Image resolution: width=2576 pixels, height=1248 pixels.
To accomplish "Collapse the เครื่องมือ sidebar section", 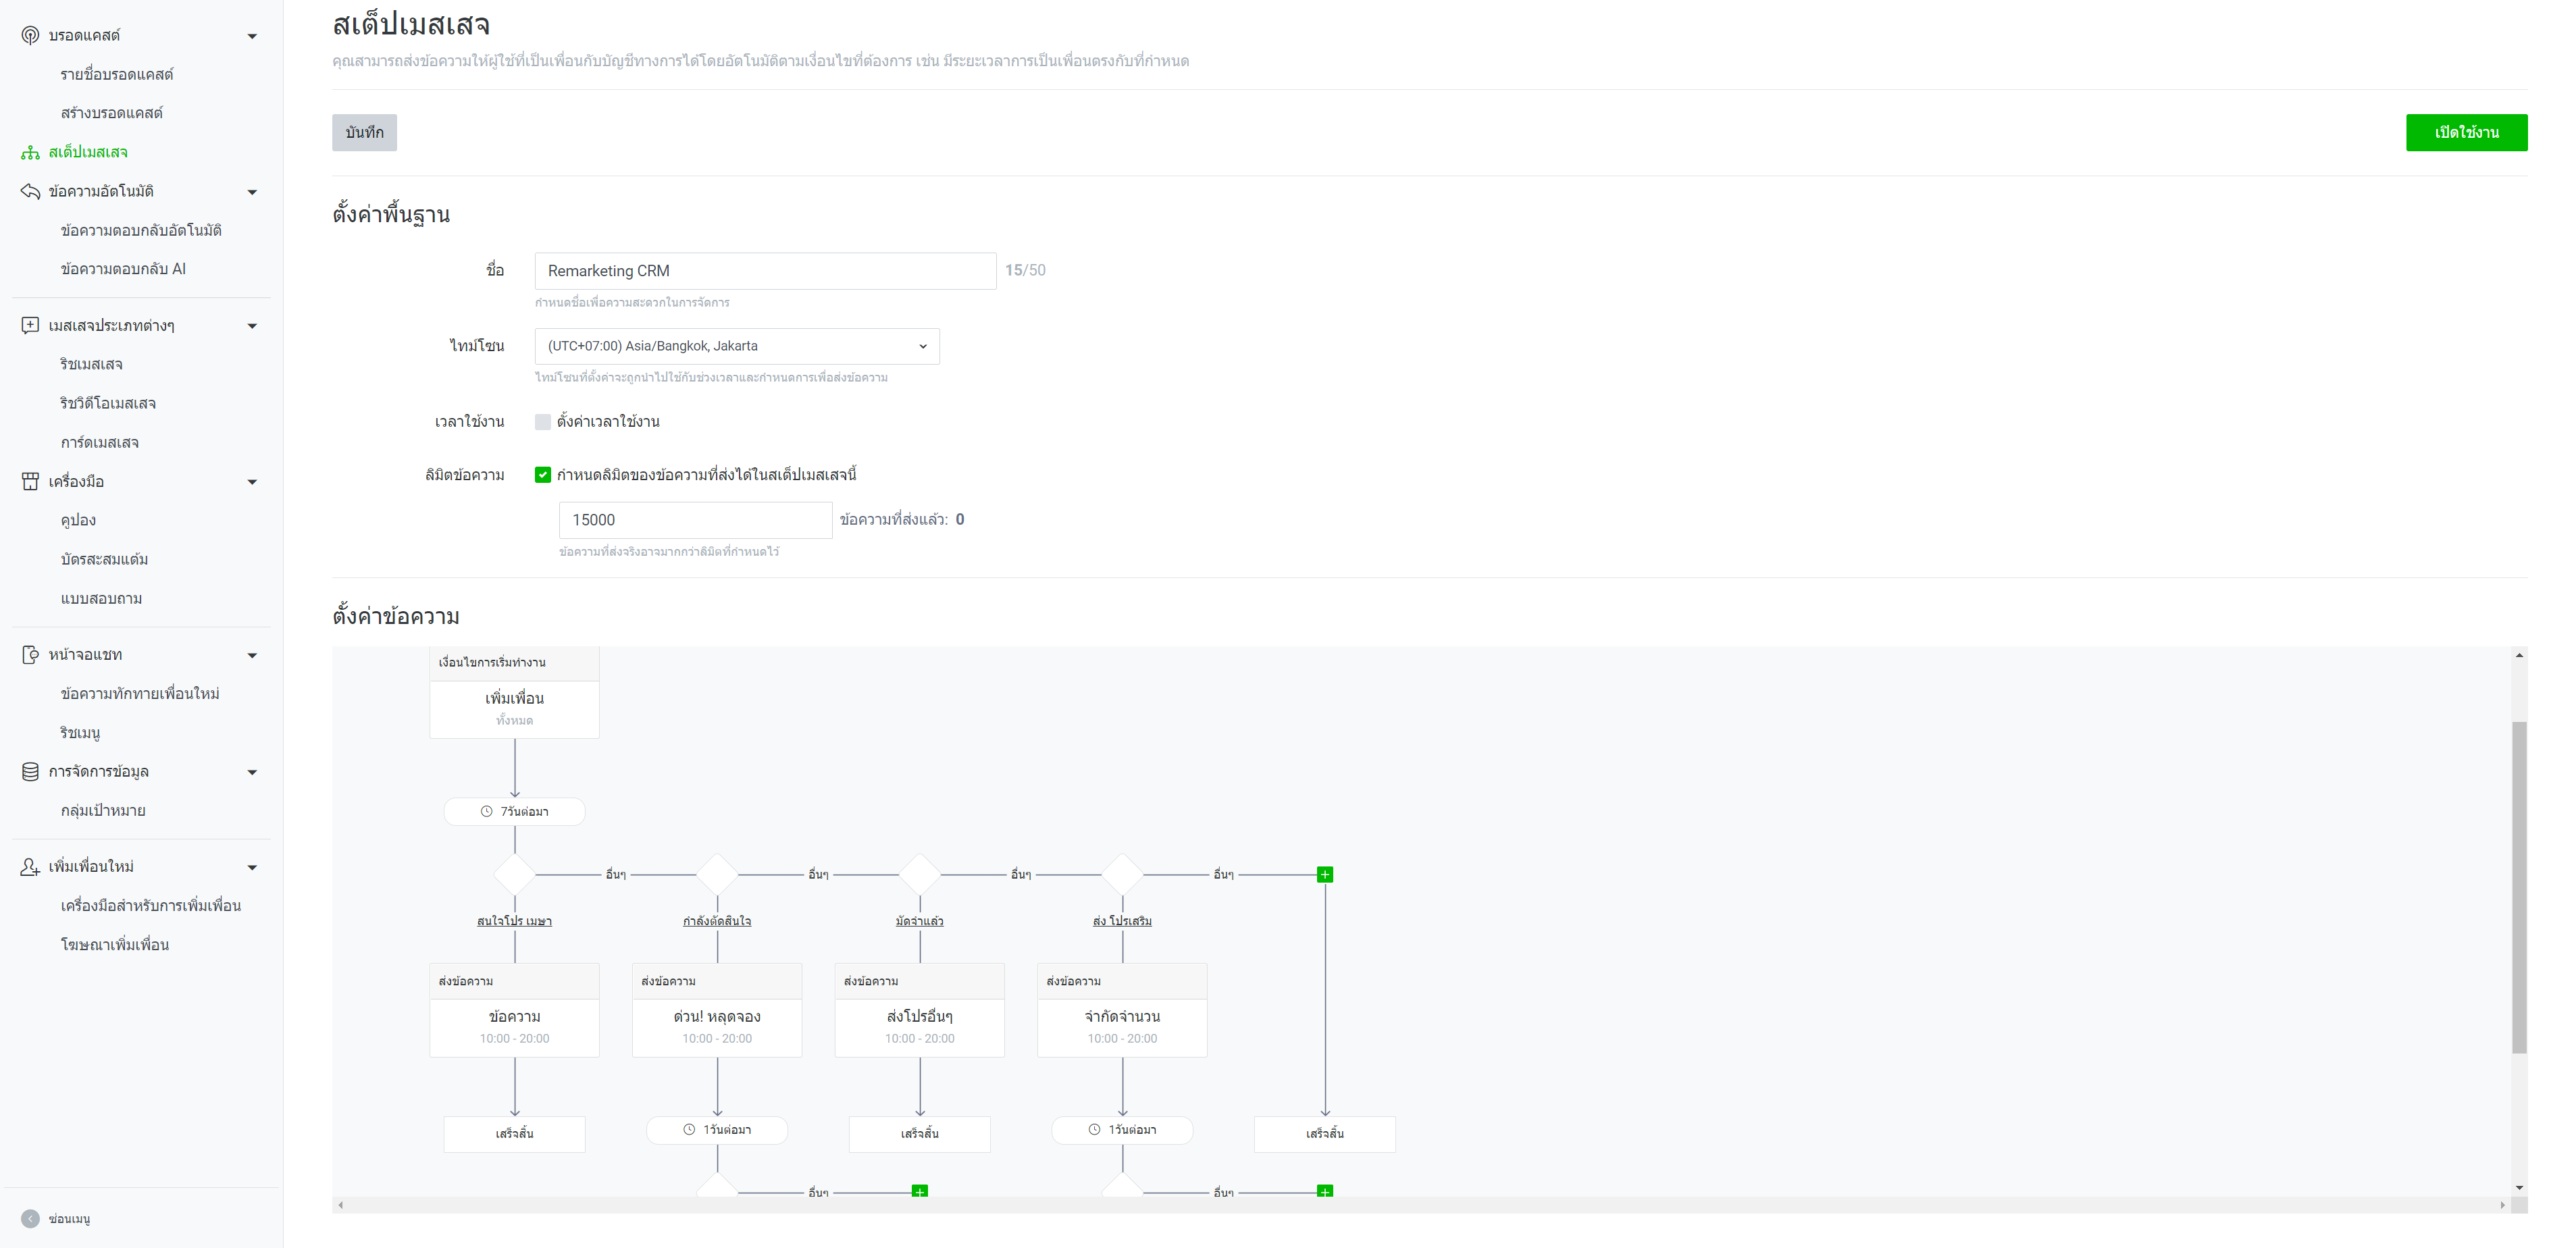I will click(252, 482).
